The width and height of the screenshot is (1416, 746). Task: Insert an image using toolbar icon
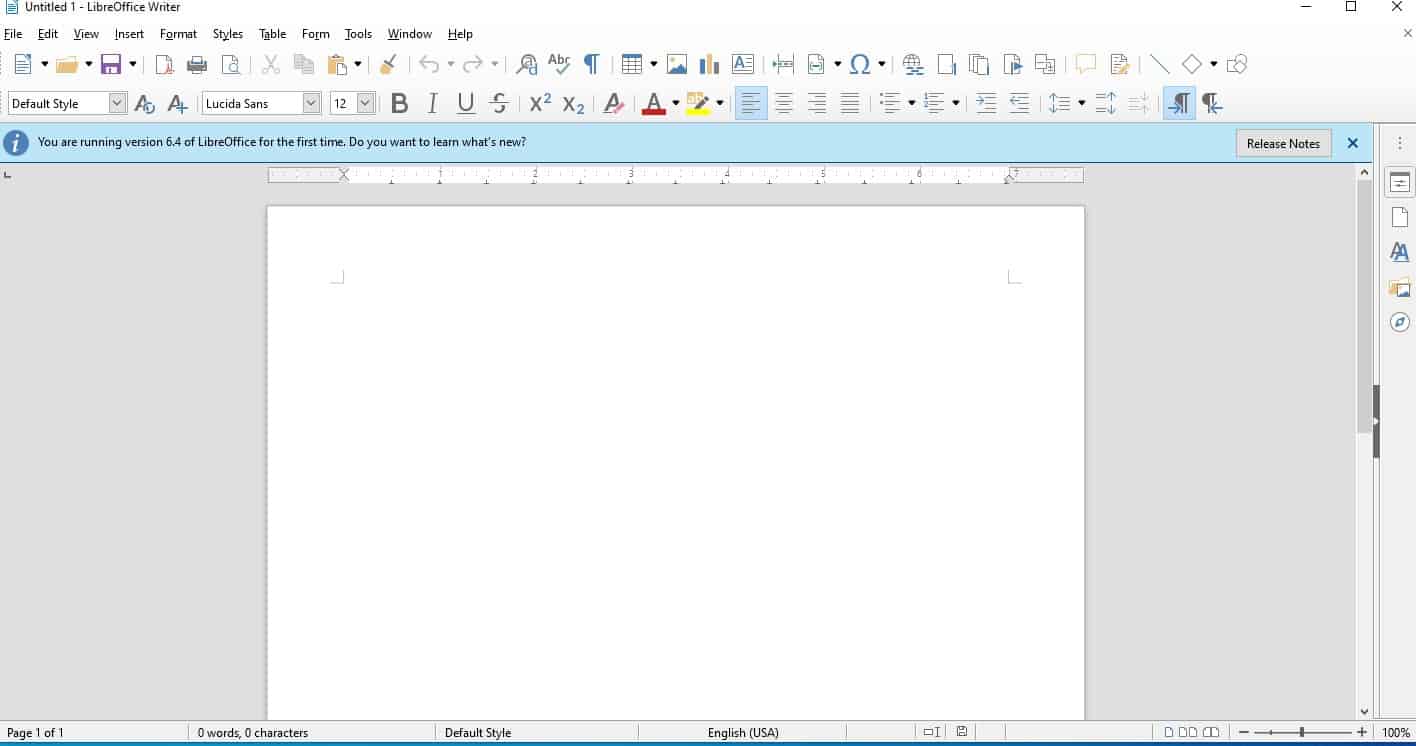click(x=677, y=65)
